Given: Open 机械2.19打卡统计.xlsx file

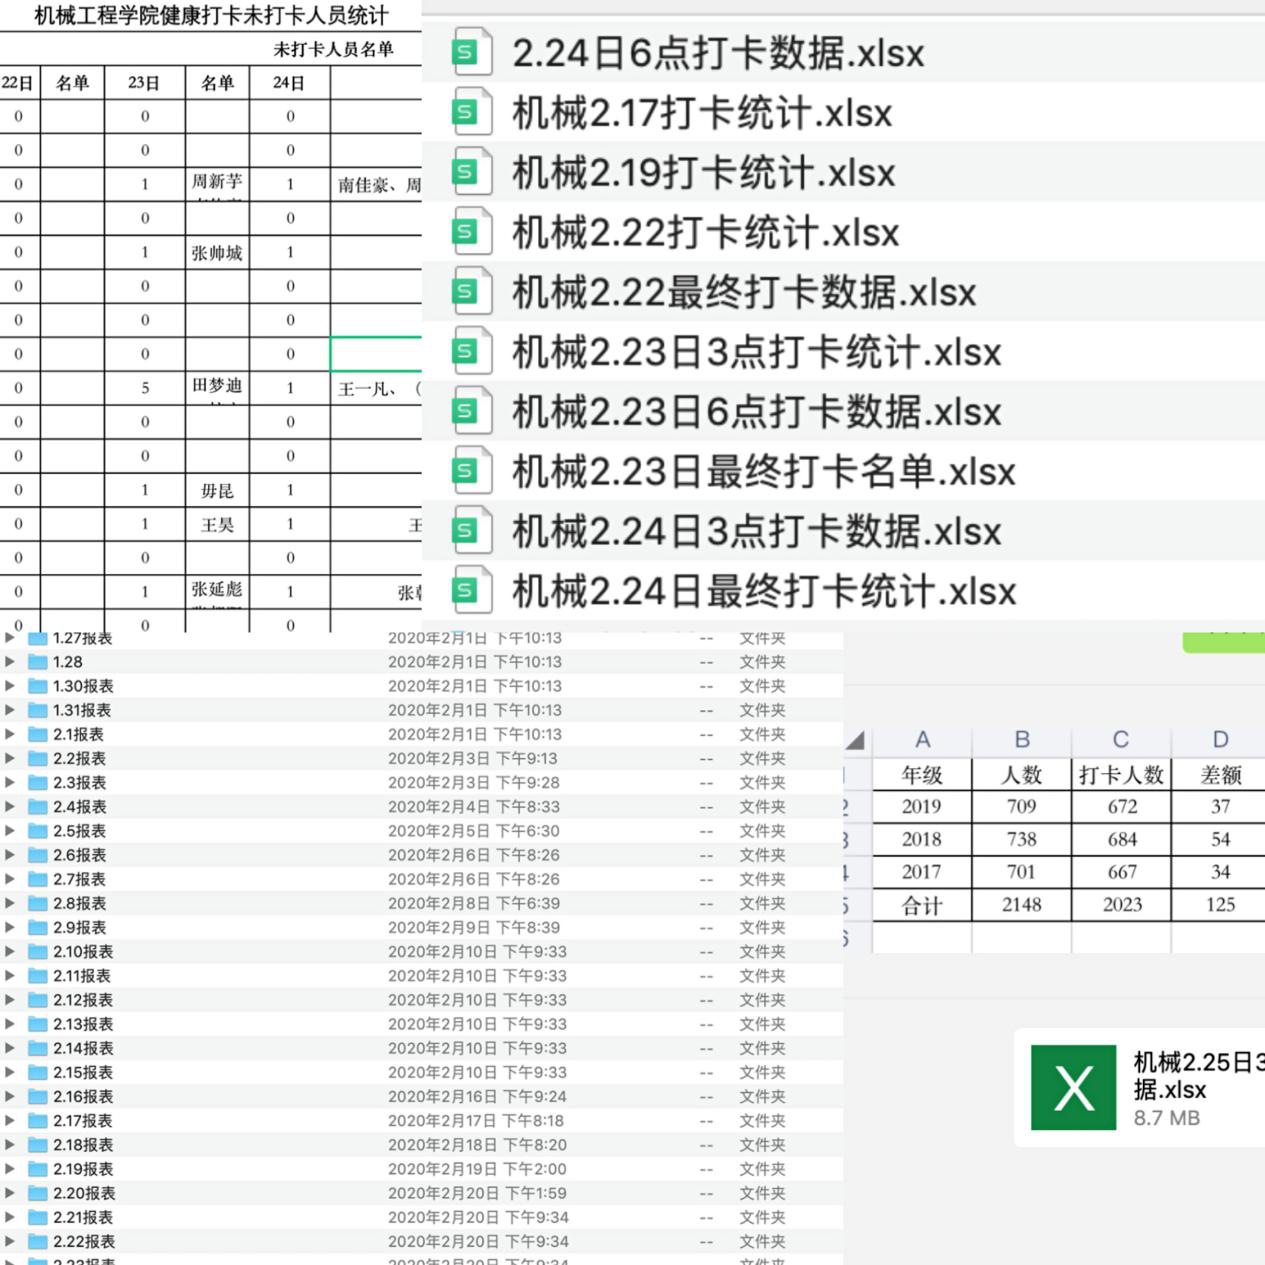Looking at the screenshot, I should coord(703,173).
